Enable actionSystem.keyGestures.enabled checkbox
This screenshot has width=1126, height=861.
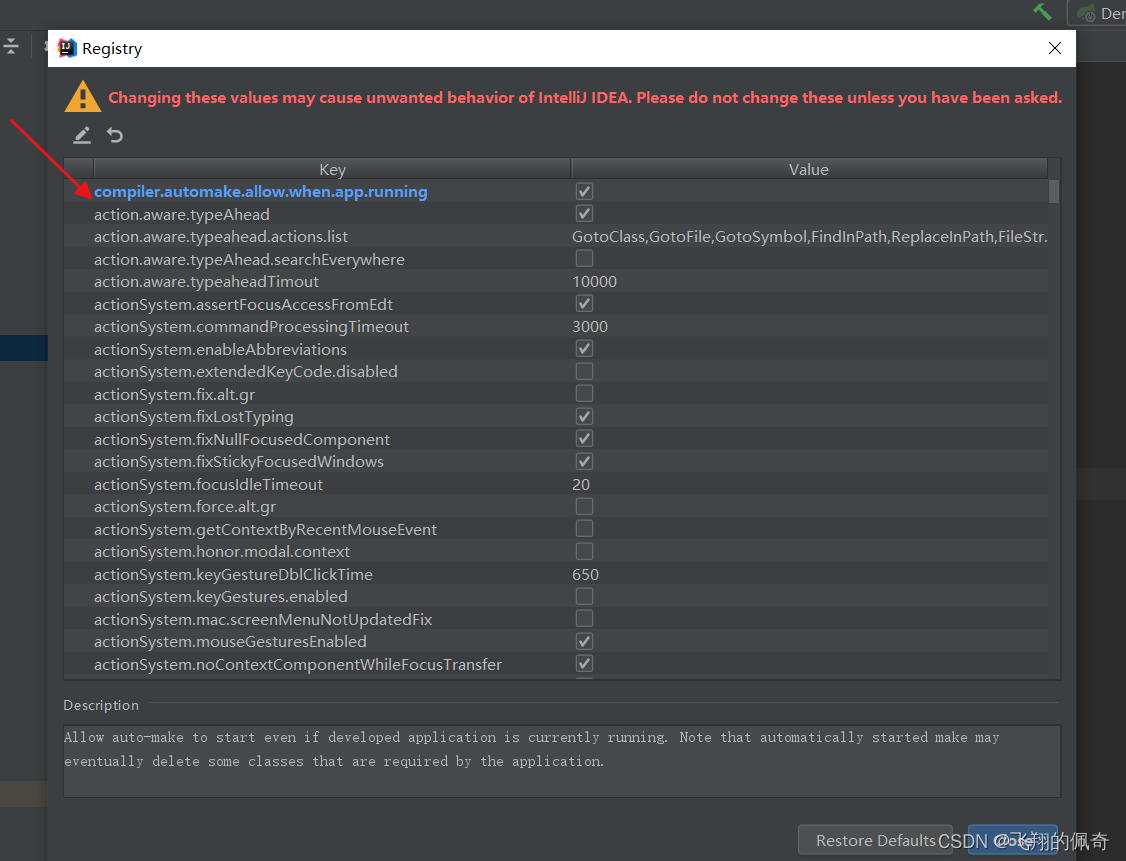(585, 596)
